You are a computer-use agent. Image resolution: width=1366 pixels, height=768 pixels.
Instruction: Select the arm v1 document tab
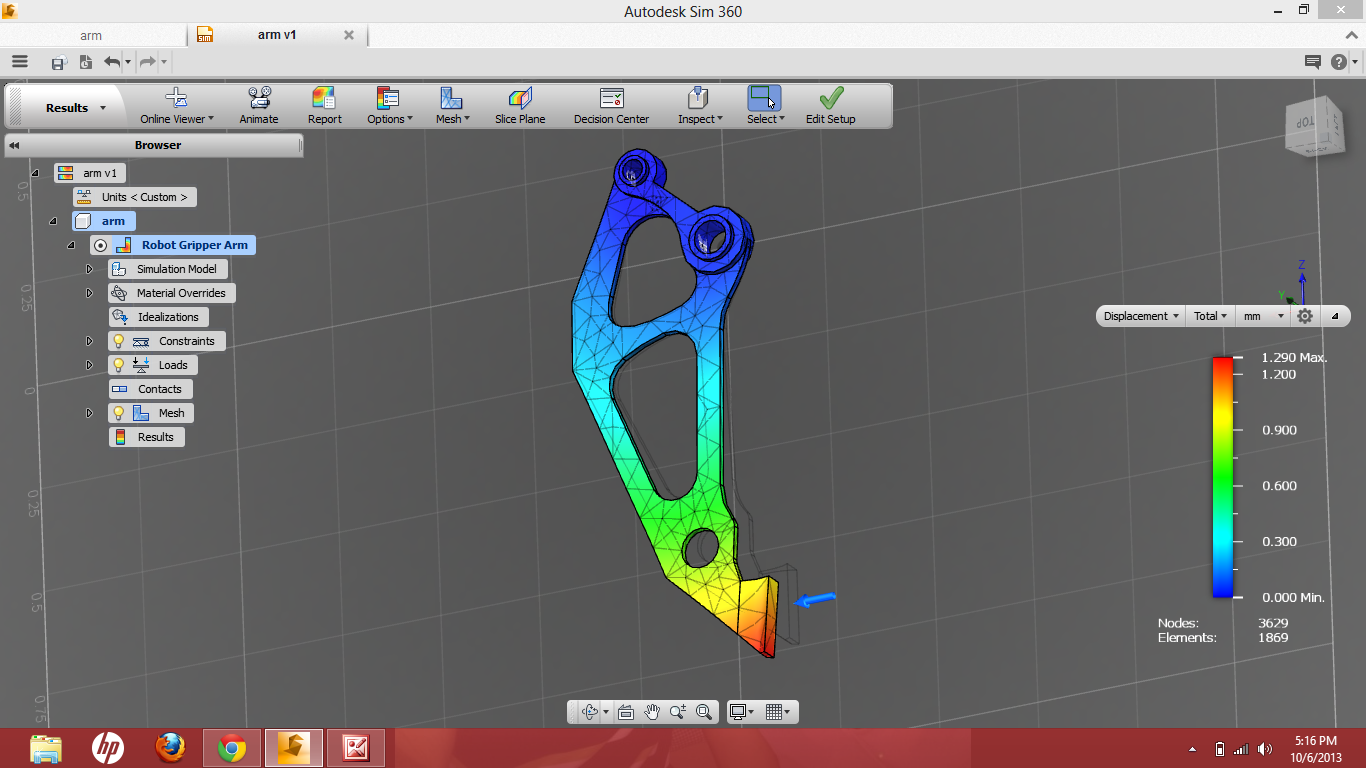point(276,35)
